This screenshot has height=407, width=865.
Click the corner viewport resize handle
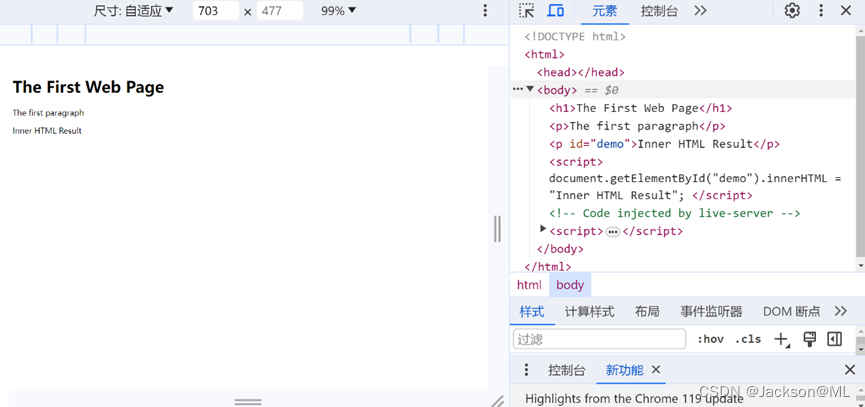(x=498, y=401)
